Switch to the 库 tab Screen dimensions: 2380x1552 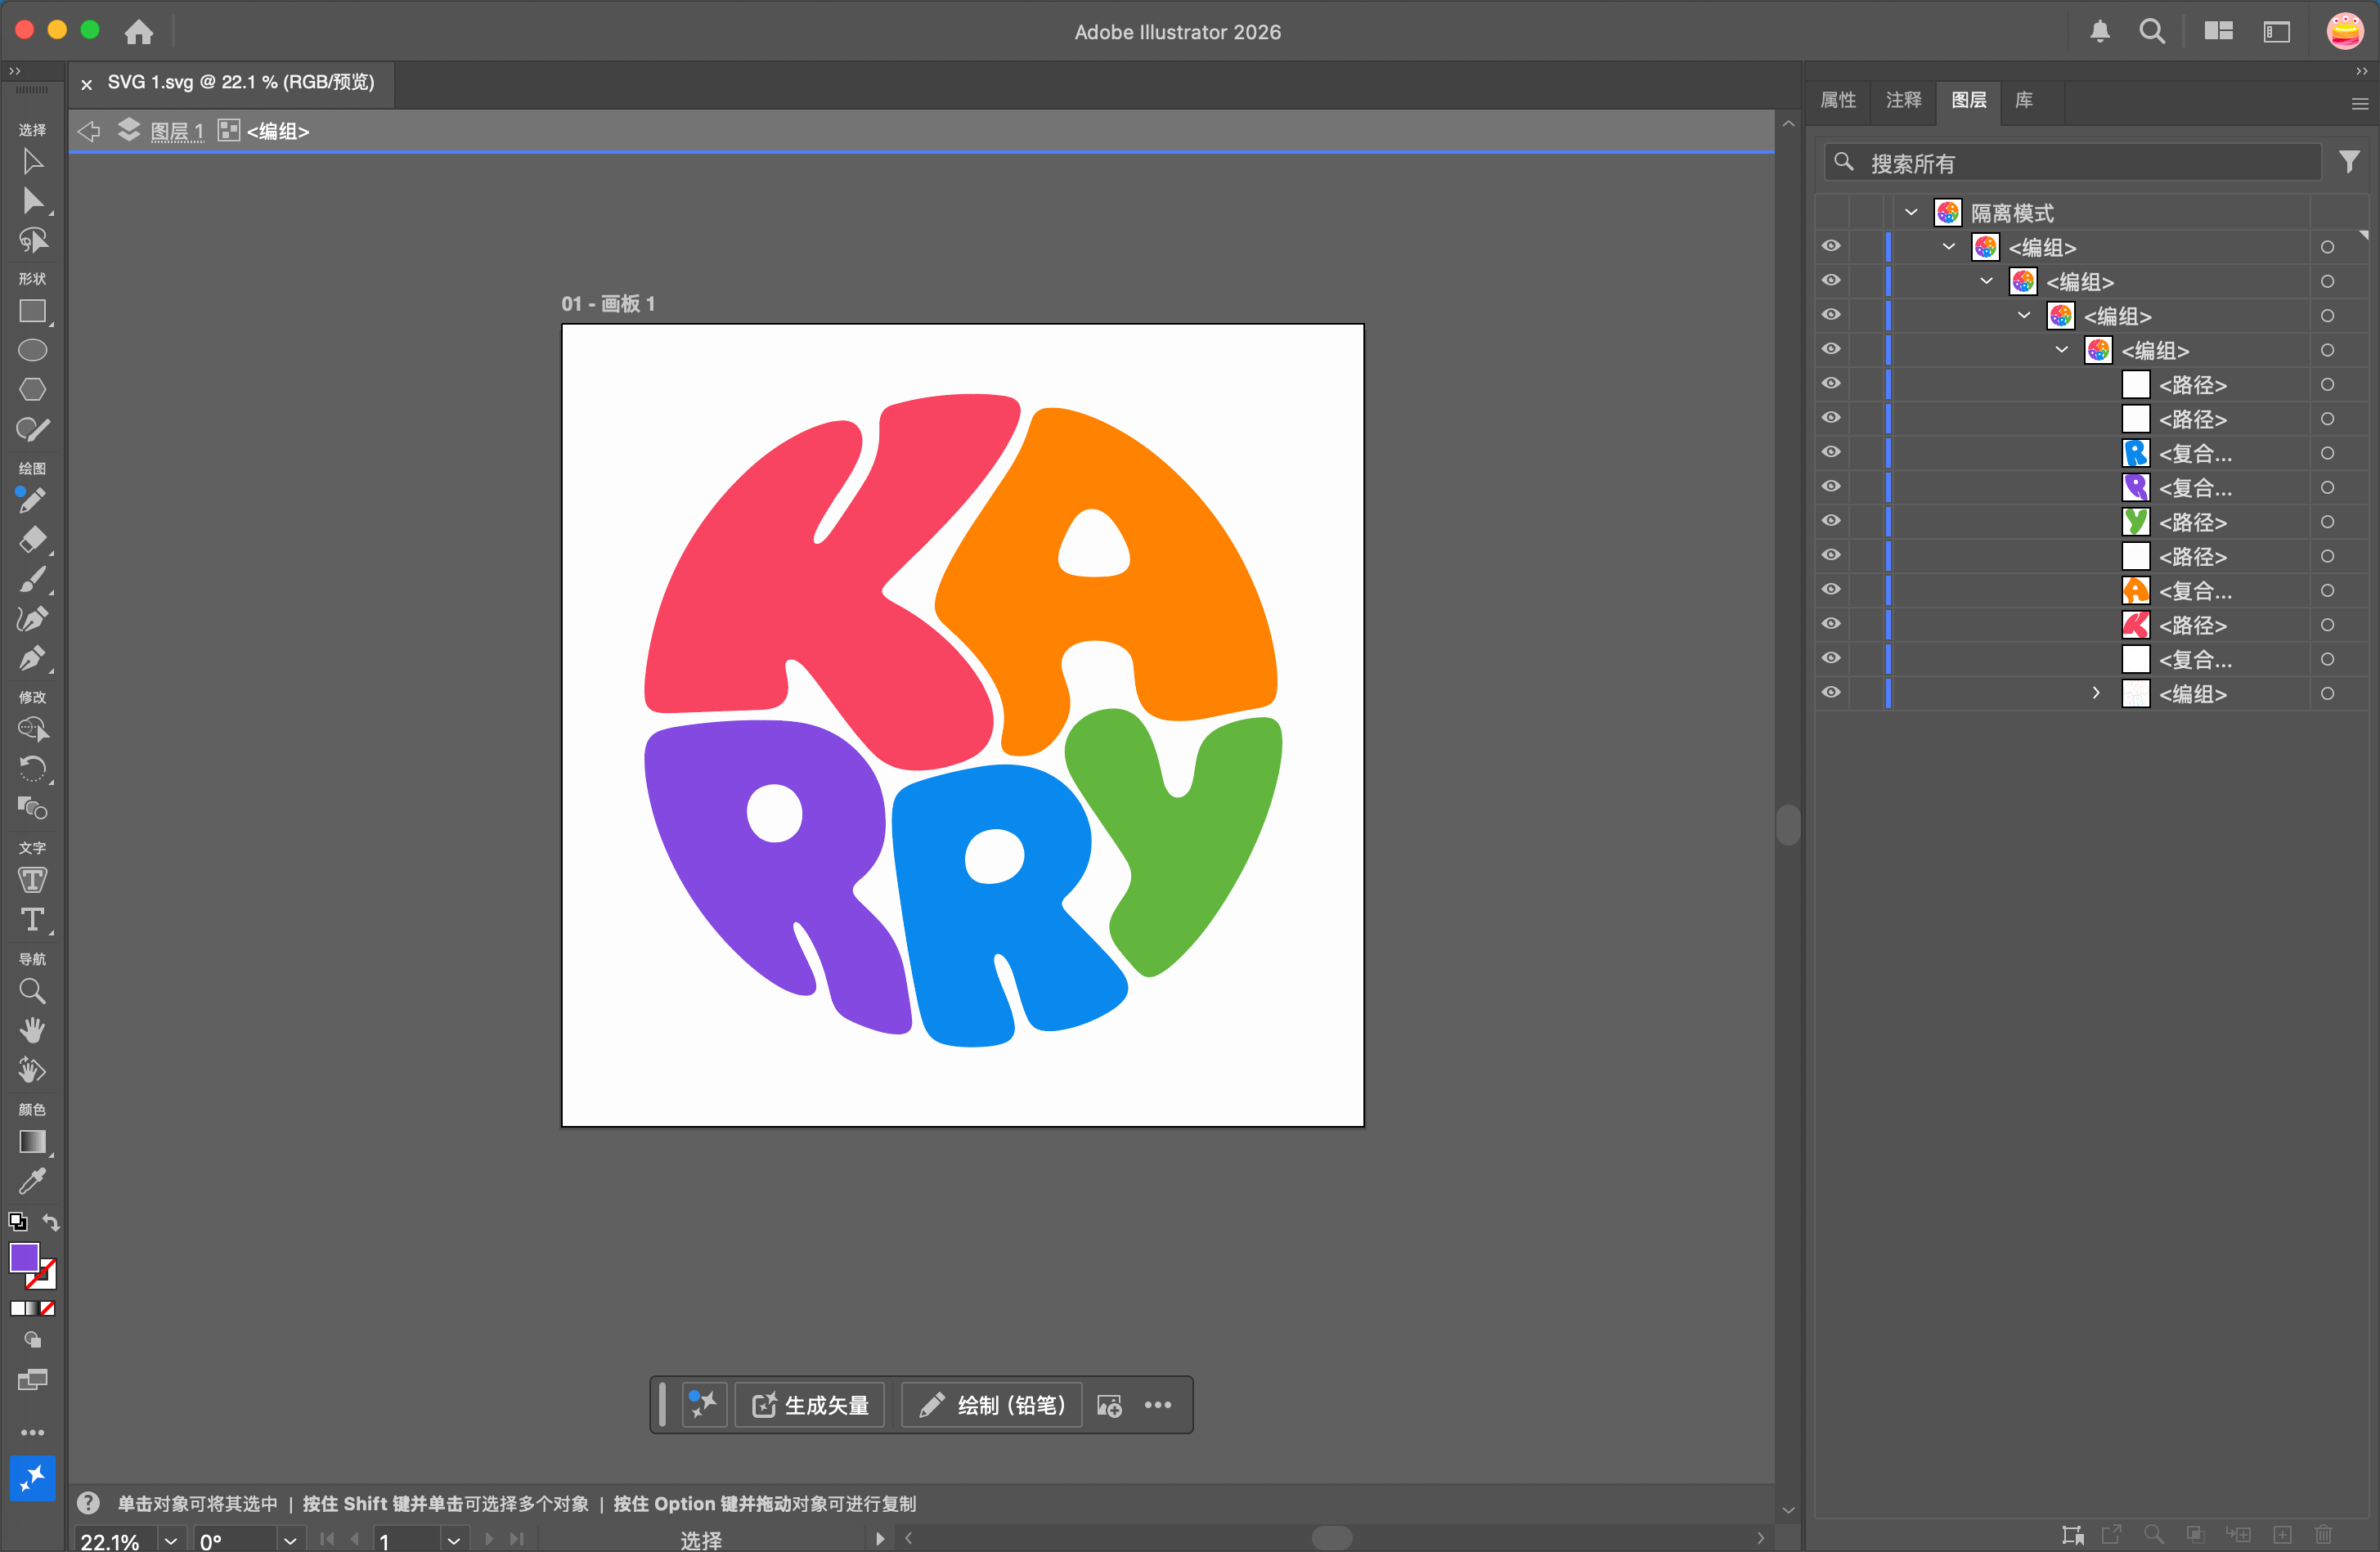pyautogui.click(x=2024, y=100)
